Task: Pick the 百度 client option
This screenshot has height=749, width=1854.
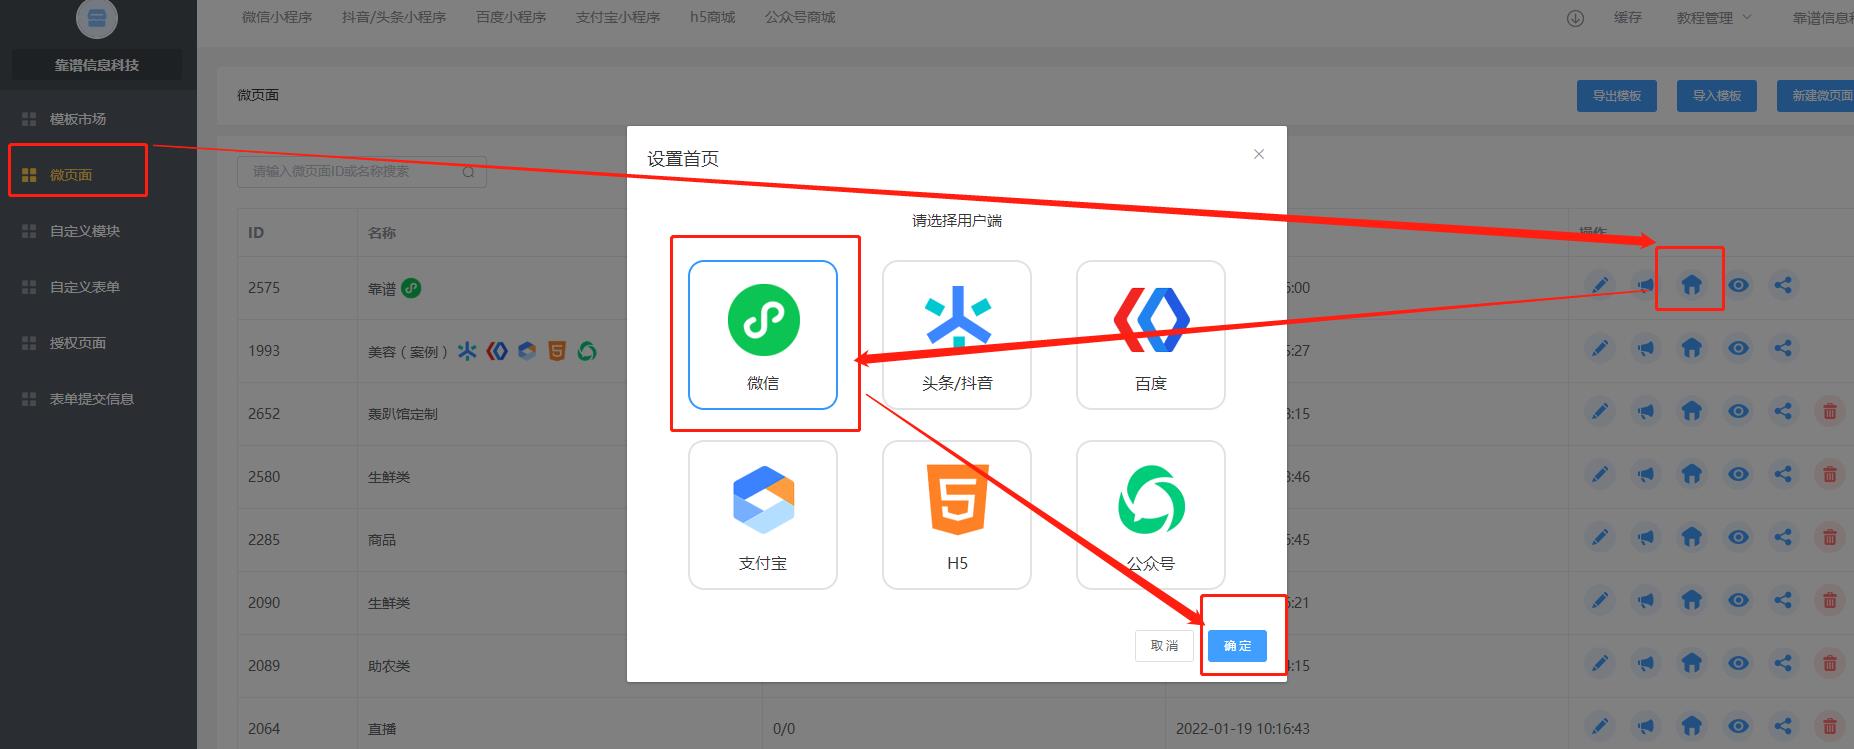Action: 1151,335
